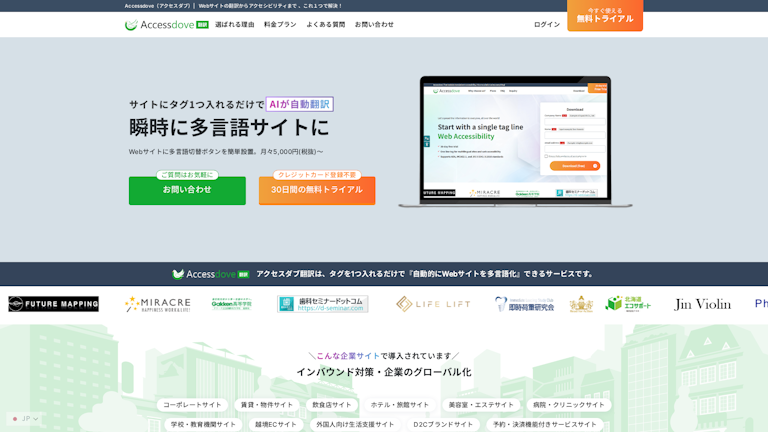Click the FUTURE MAPPING logo

pos(53,304)
